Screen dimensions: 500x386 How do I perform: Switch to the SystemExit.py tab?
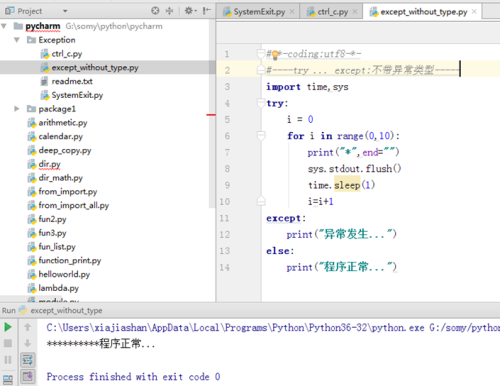tap(255, 12)
